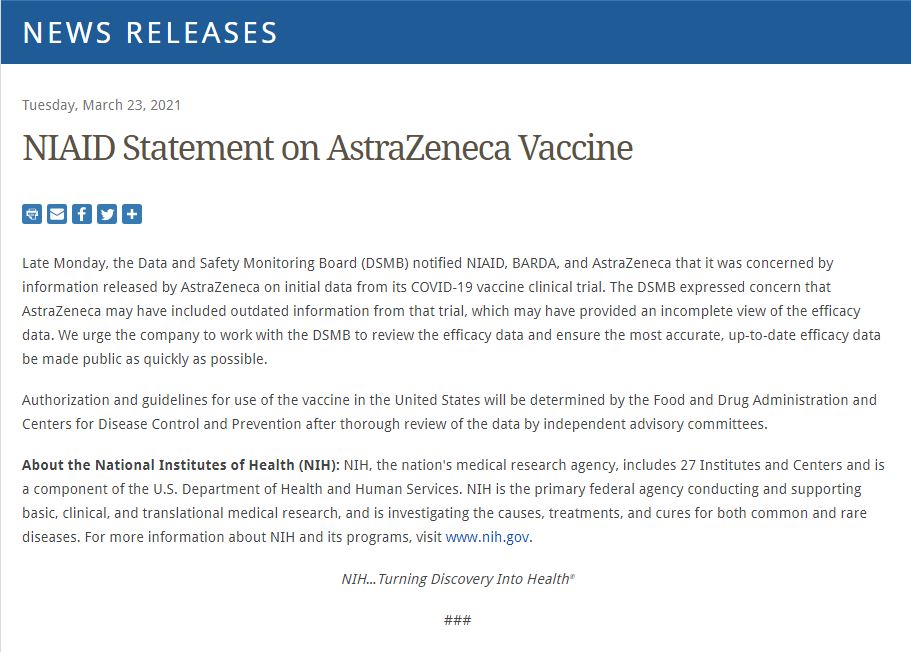Click the paragraph starting with Late Monday
911x652 pixels.
(450, 311)
